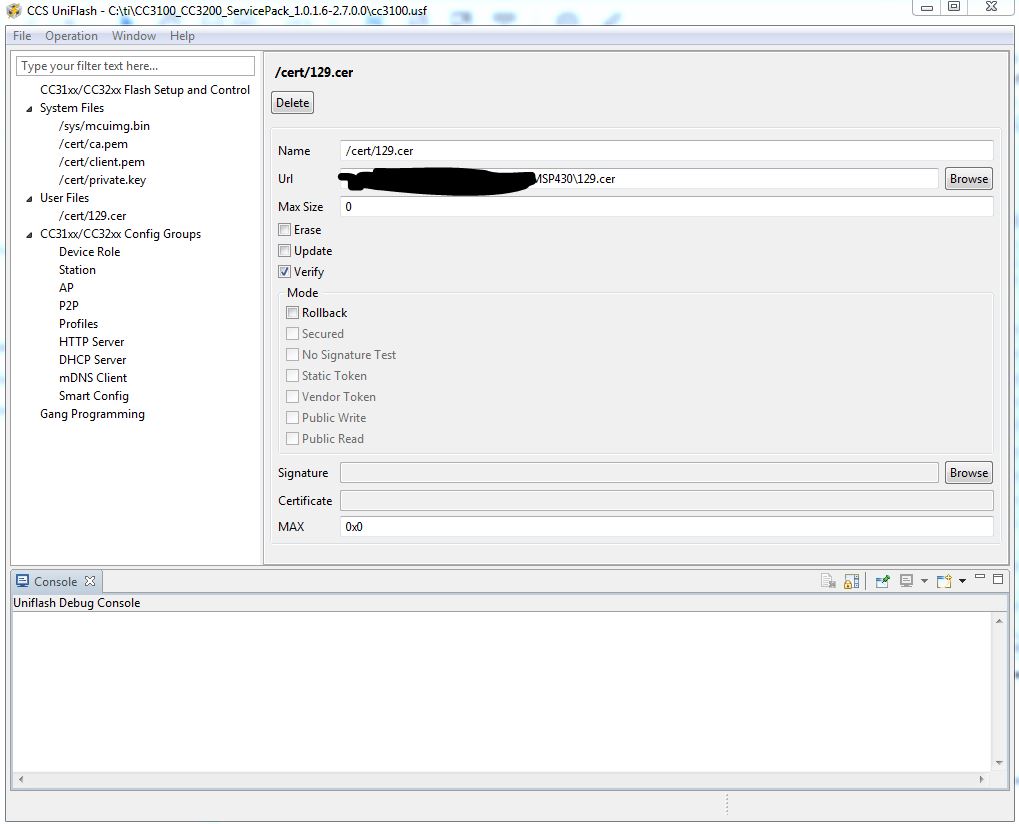Select mDNS Client config group

[x=93, y=378]
